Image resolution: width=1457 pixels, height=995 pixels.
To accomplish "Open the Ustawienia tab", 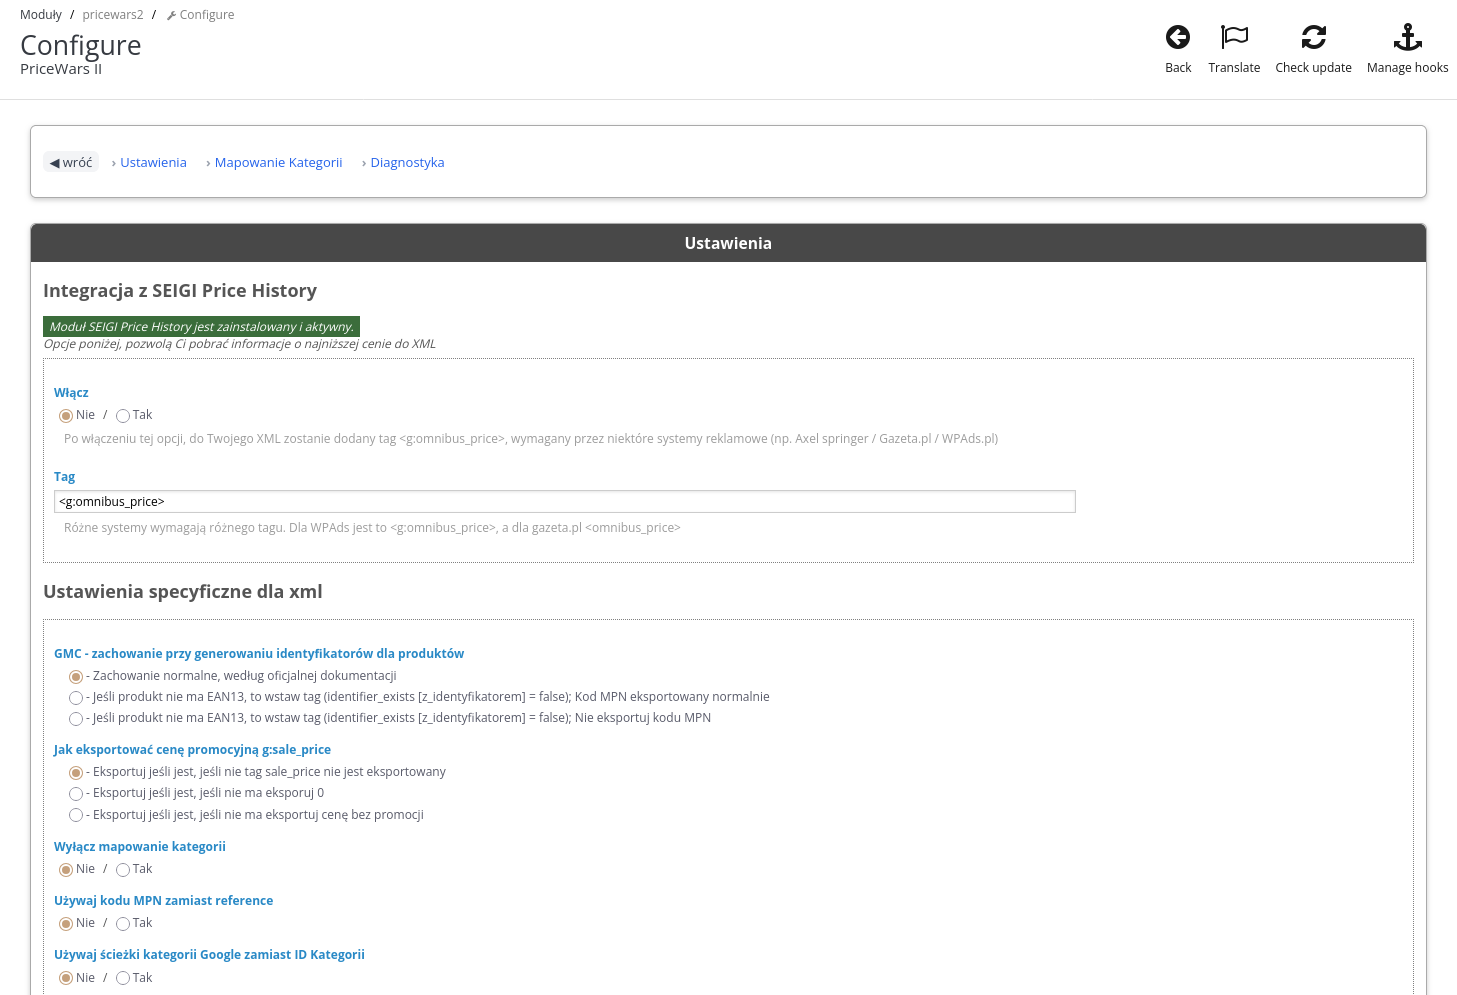I will point(153,163).
